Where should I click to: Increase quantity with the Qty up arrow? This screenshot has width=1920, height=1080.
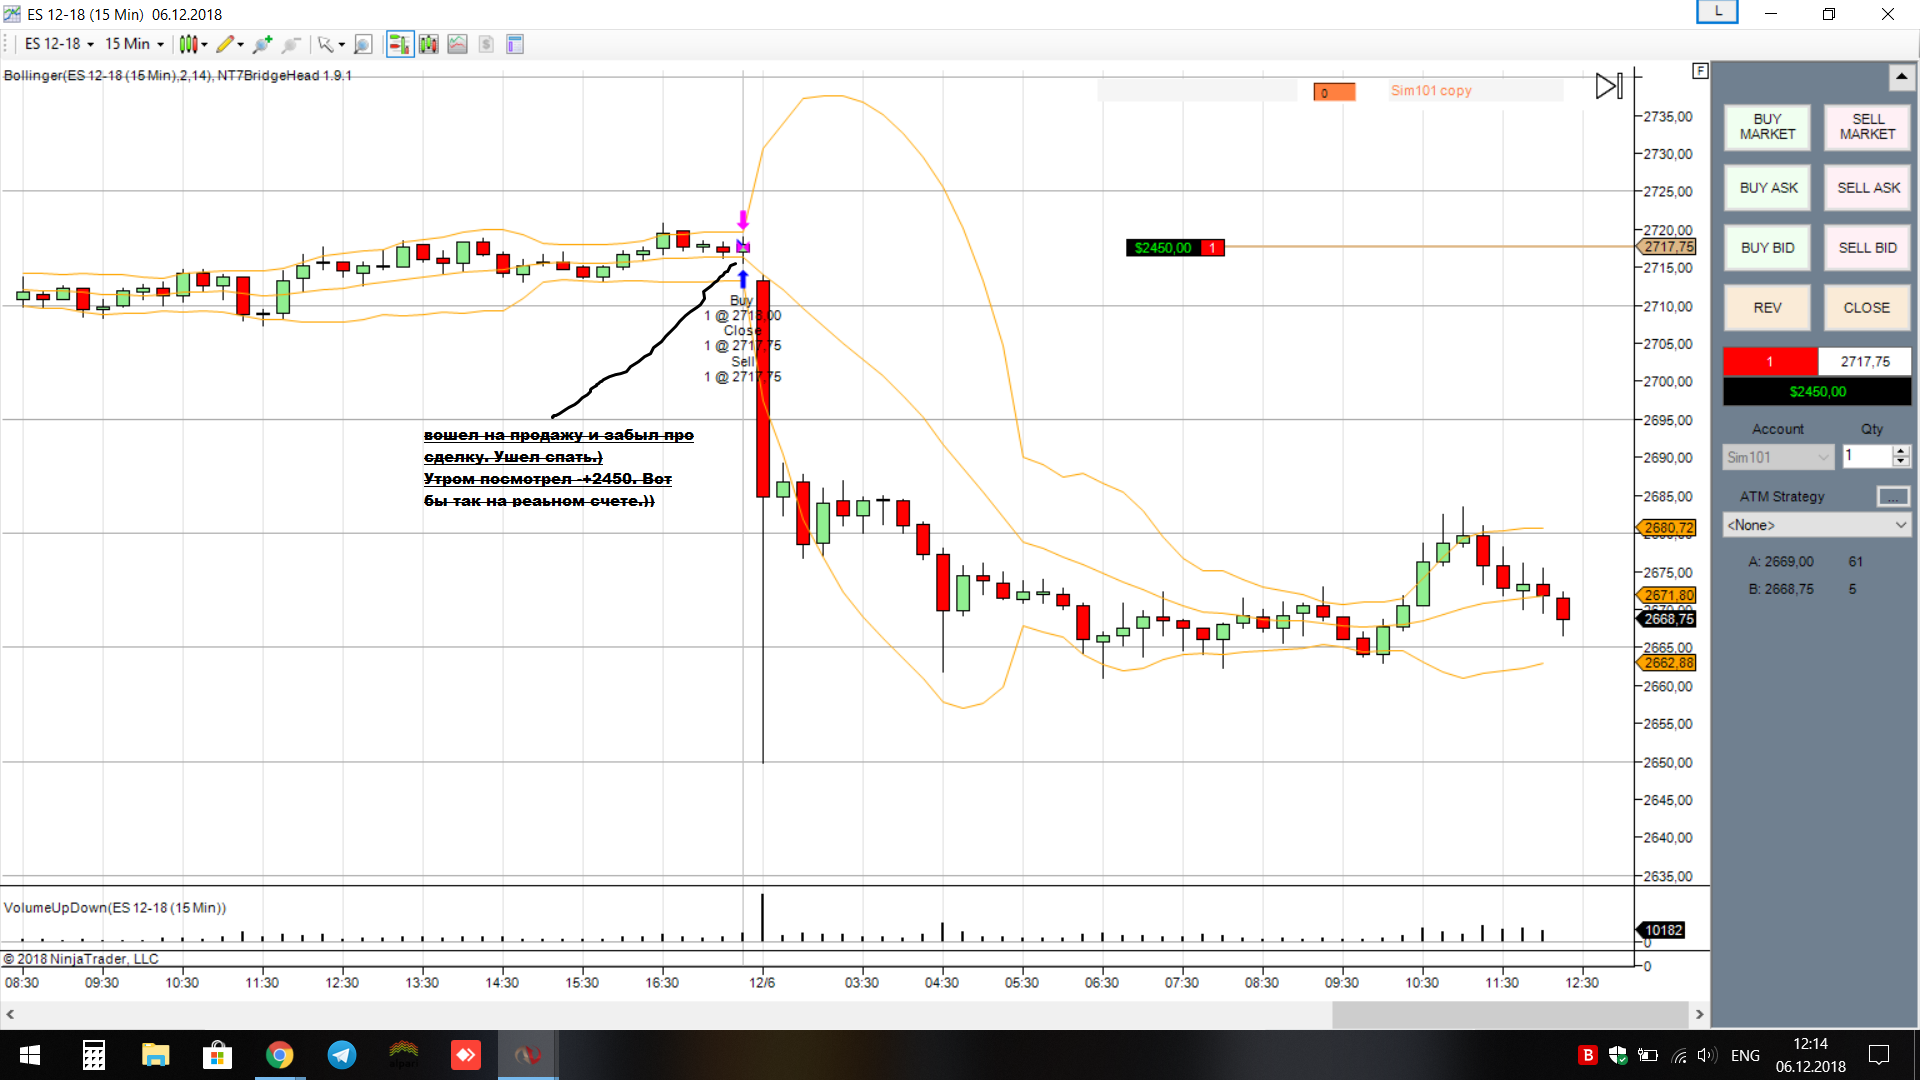click(1901, 451)
